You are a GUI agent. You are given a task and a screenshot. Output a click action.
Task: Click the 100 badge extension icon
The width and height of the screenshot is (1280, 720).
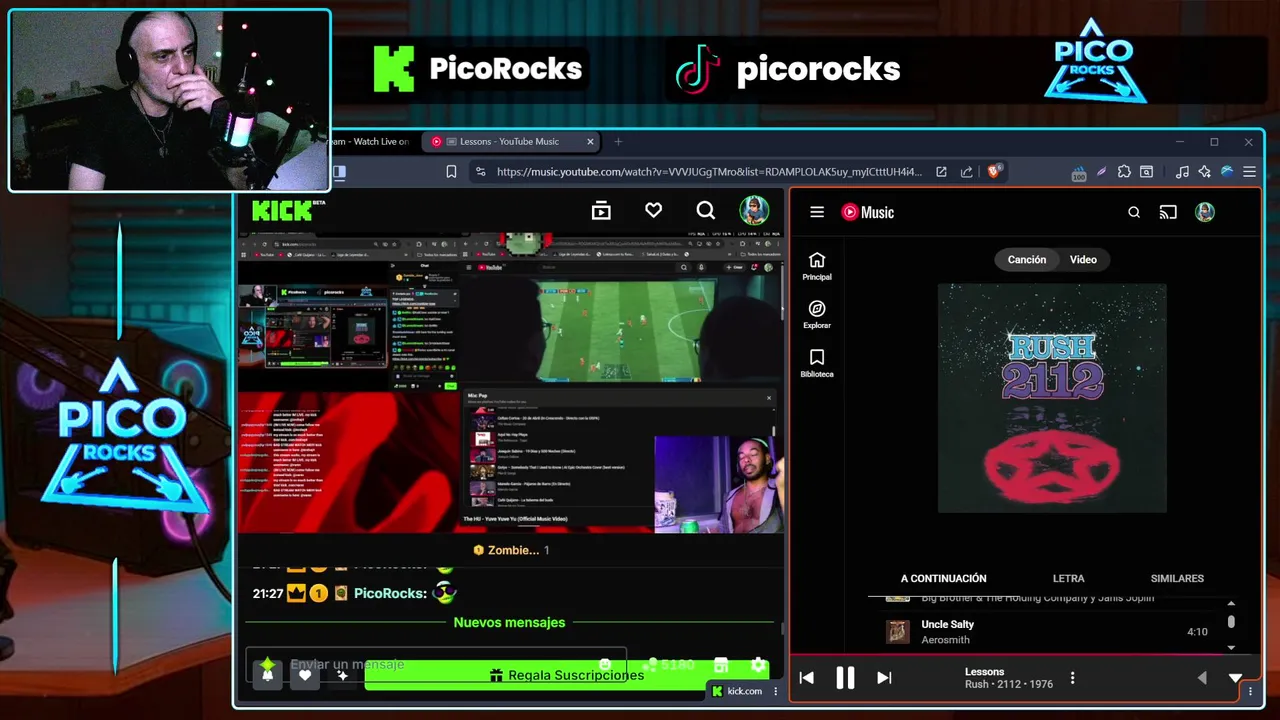1079,173
